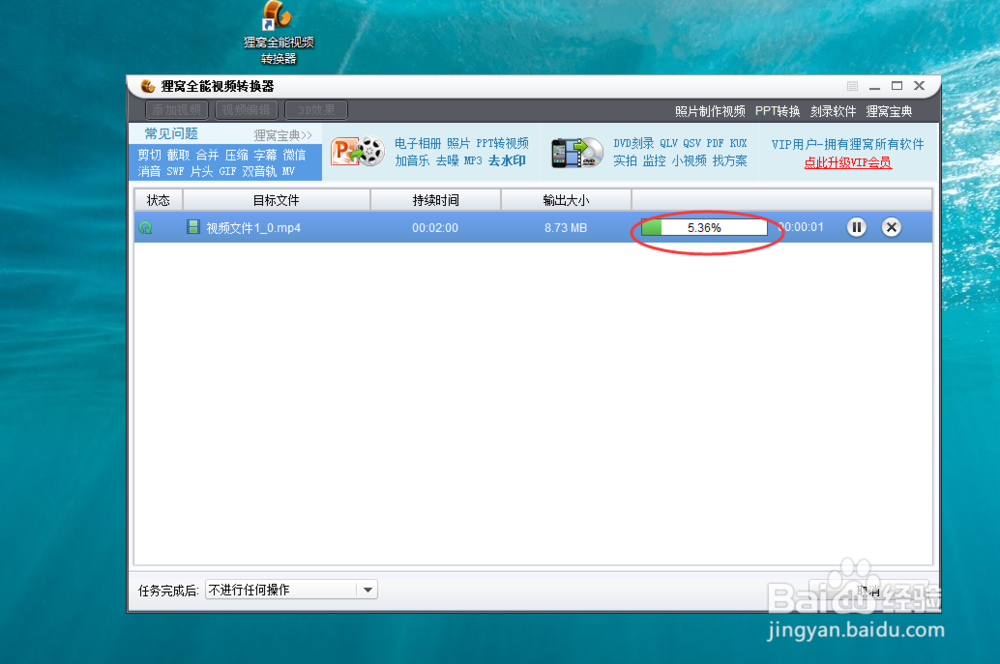Click the 输出大小 column header
The image size is (1000, 664).
tap(566, 200)
